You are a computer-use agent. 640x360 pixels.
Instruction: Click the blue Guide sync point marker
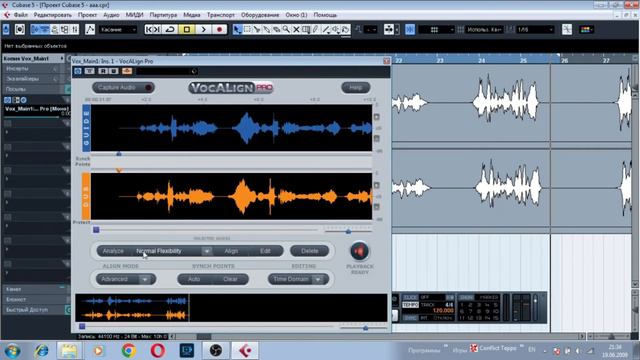[119, 154]
